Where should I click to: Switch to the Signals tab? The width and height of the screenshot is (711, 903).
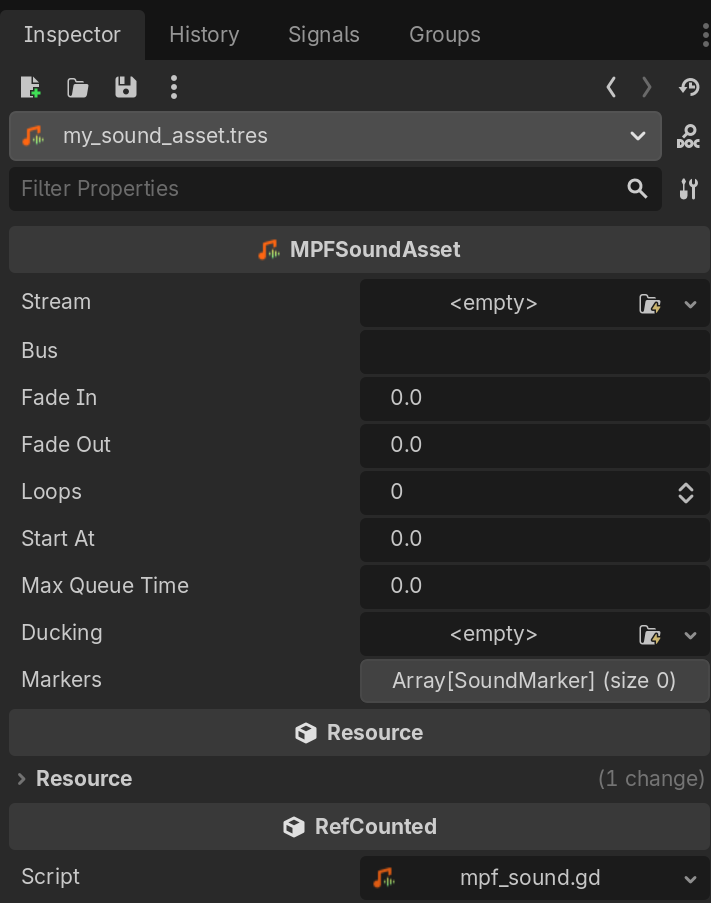323,34
